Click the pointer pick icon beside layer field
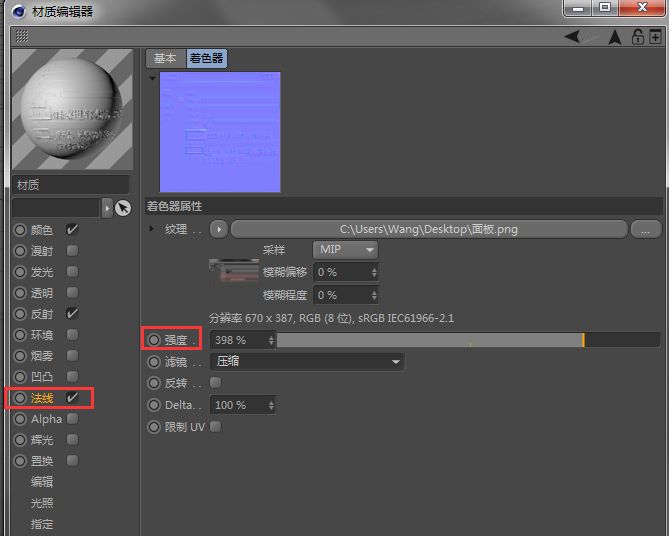 tap(123, 208)
